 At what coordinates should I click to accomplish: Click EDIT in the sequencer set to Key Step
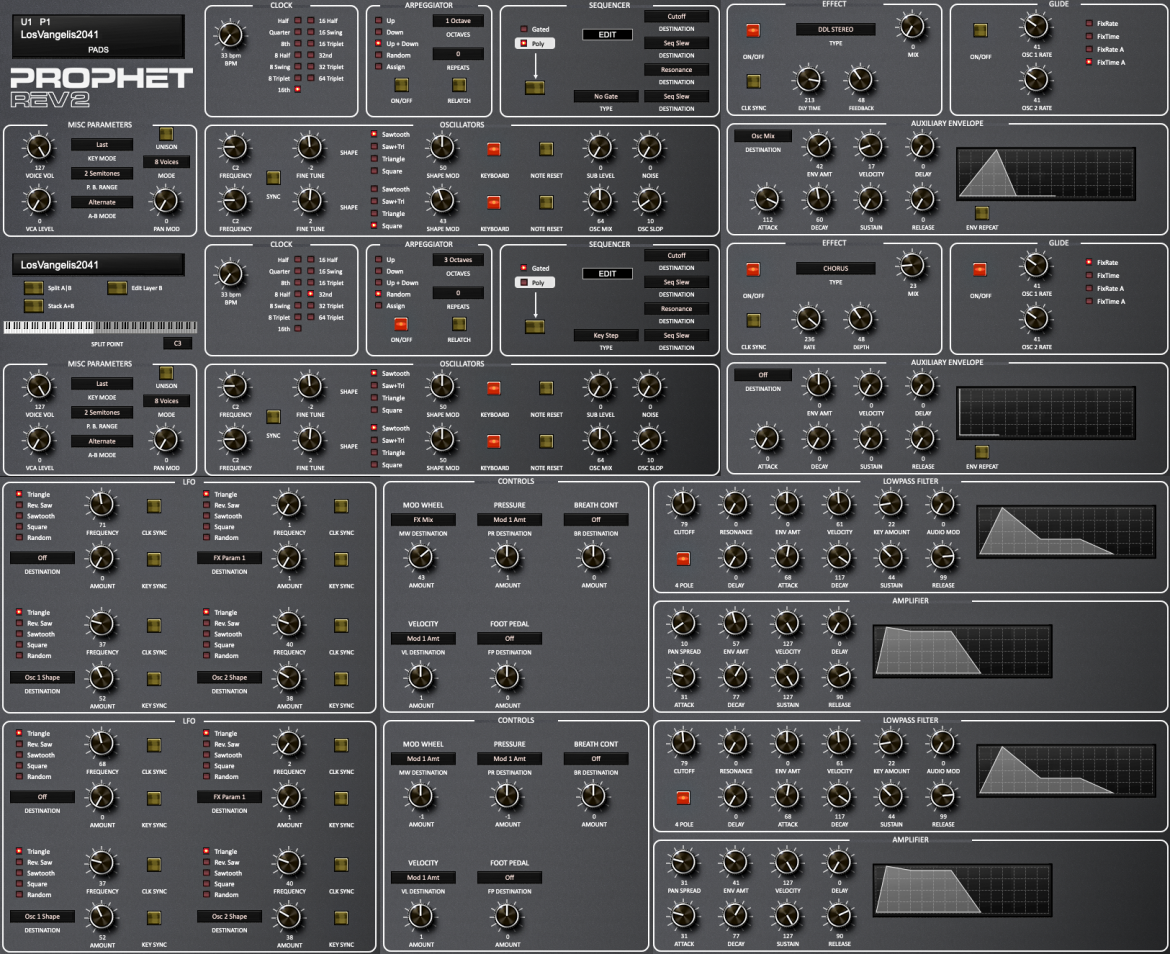pos(607,274)
